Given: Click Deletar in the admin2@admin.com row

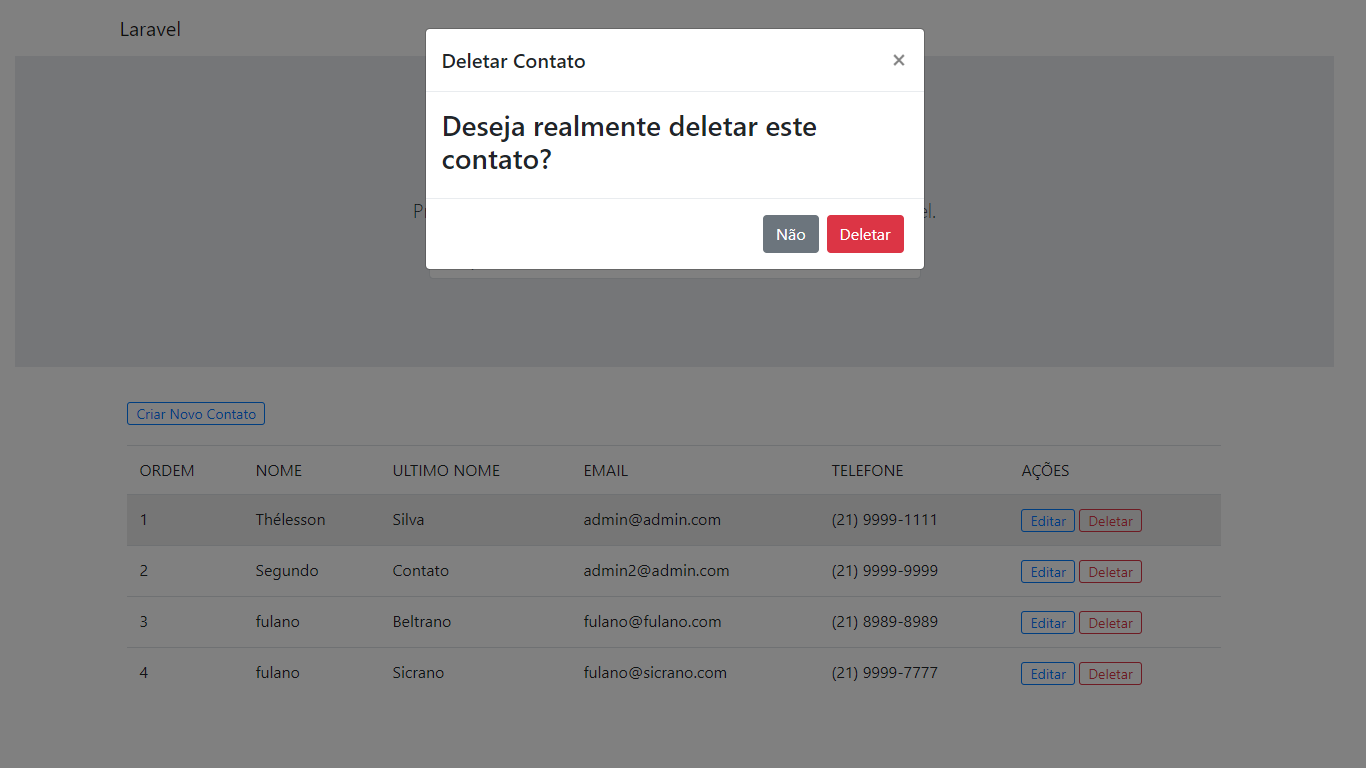Looking at the screenshot, I should (x=1110, y=572).
